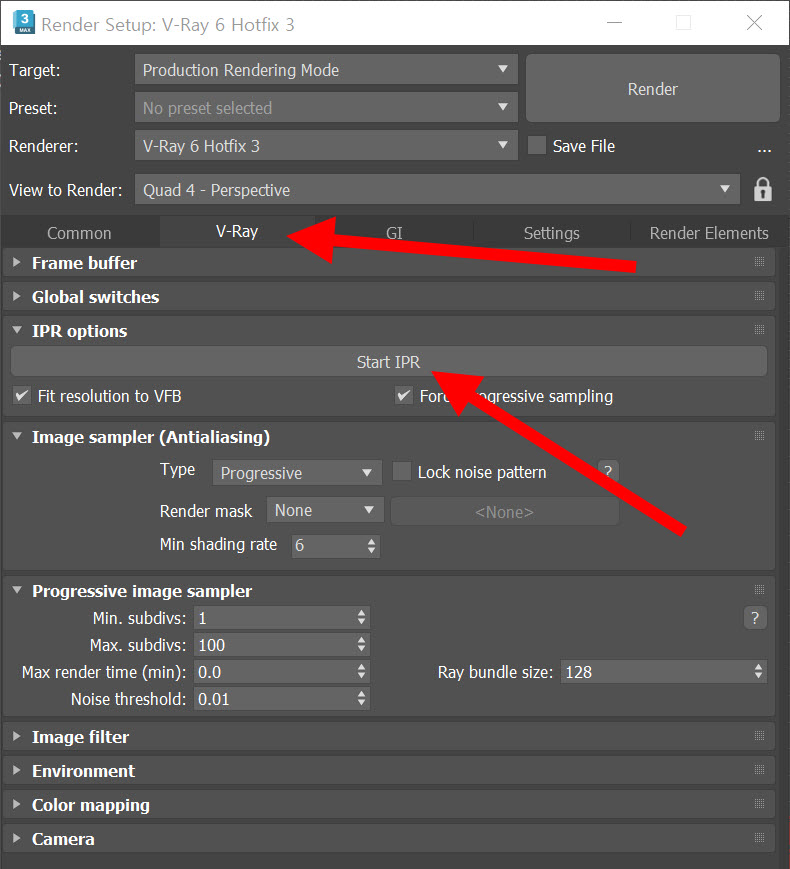Expand the Global switches rollout
This screenshot has height=869, width=790.
(x=17, y=296)
